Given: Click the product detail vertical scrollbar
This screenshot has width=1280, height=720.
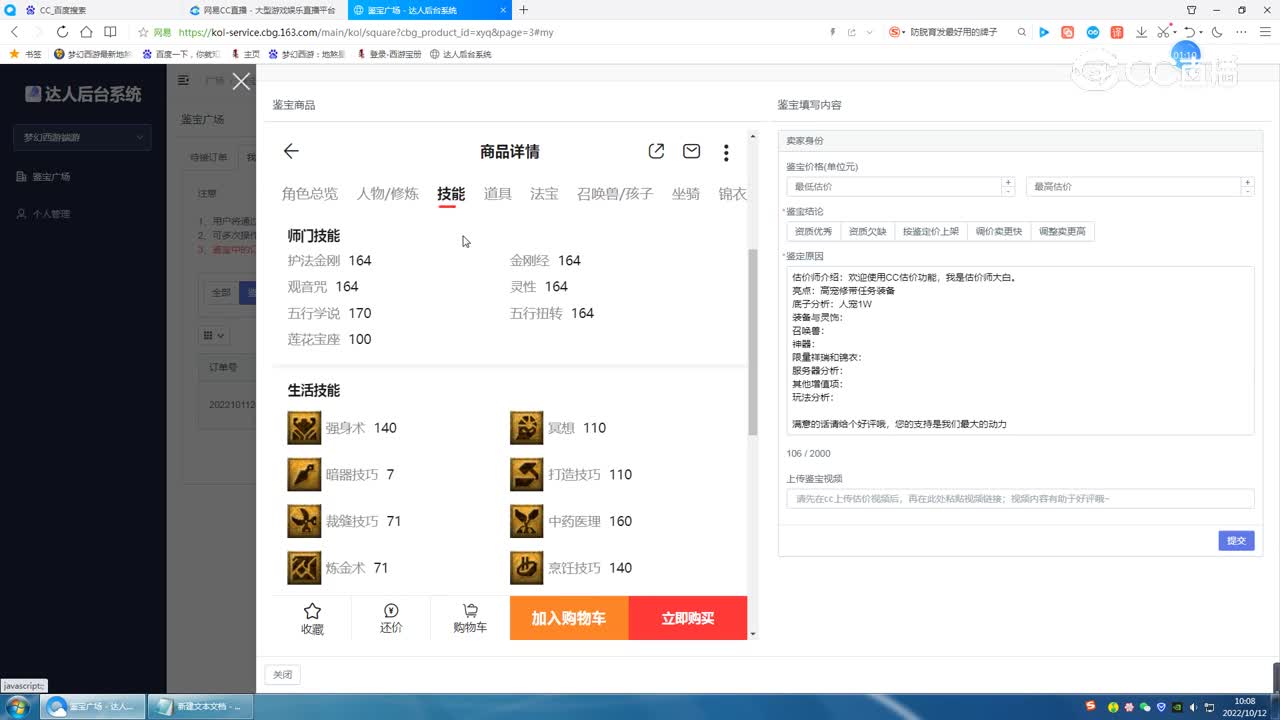Looking at the screenshot, I should click(753, 341).
